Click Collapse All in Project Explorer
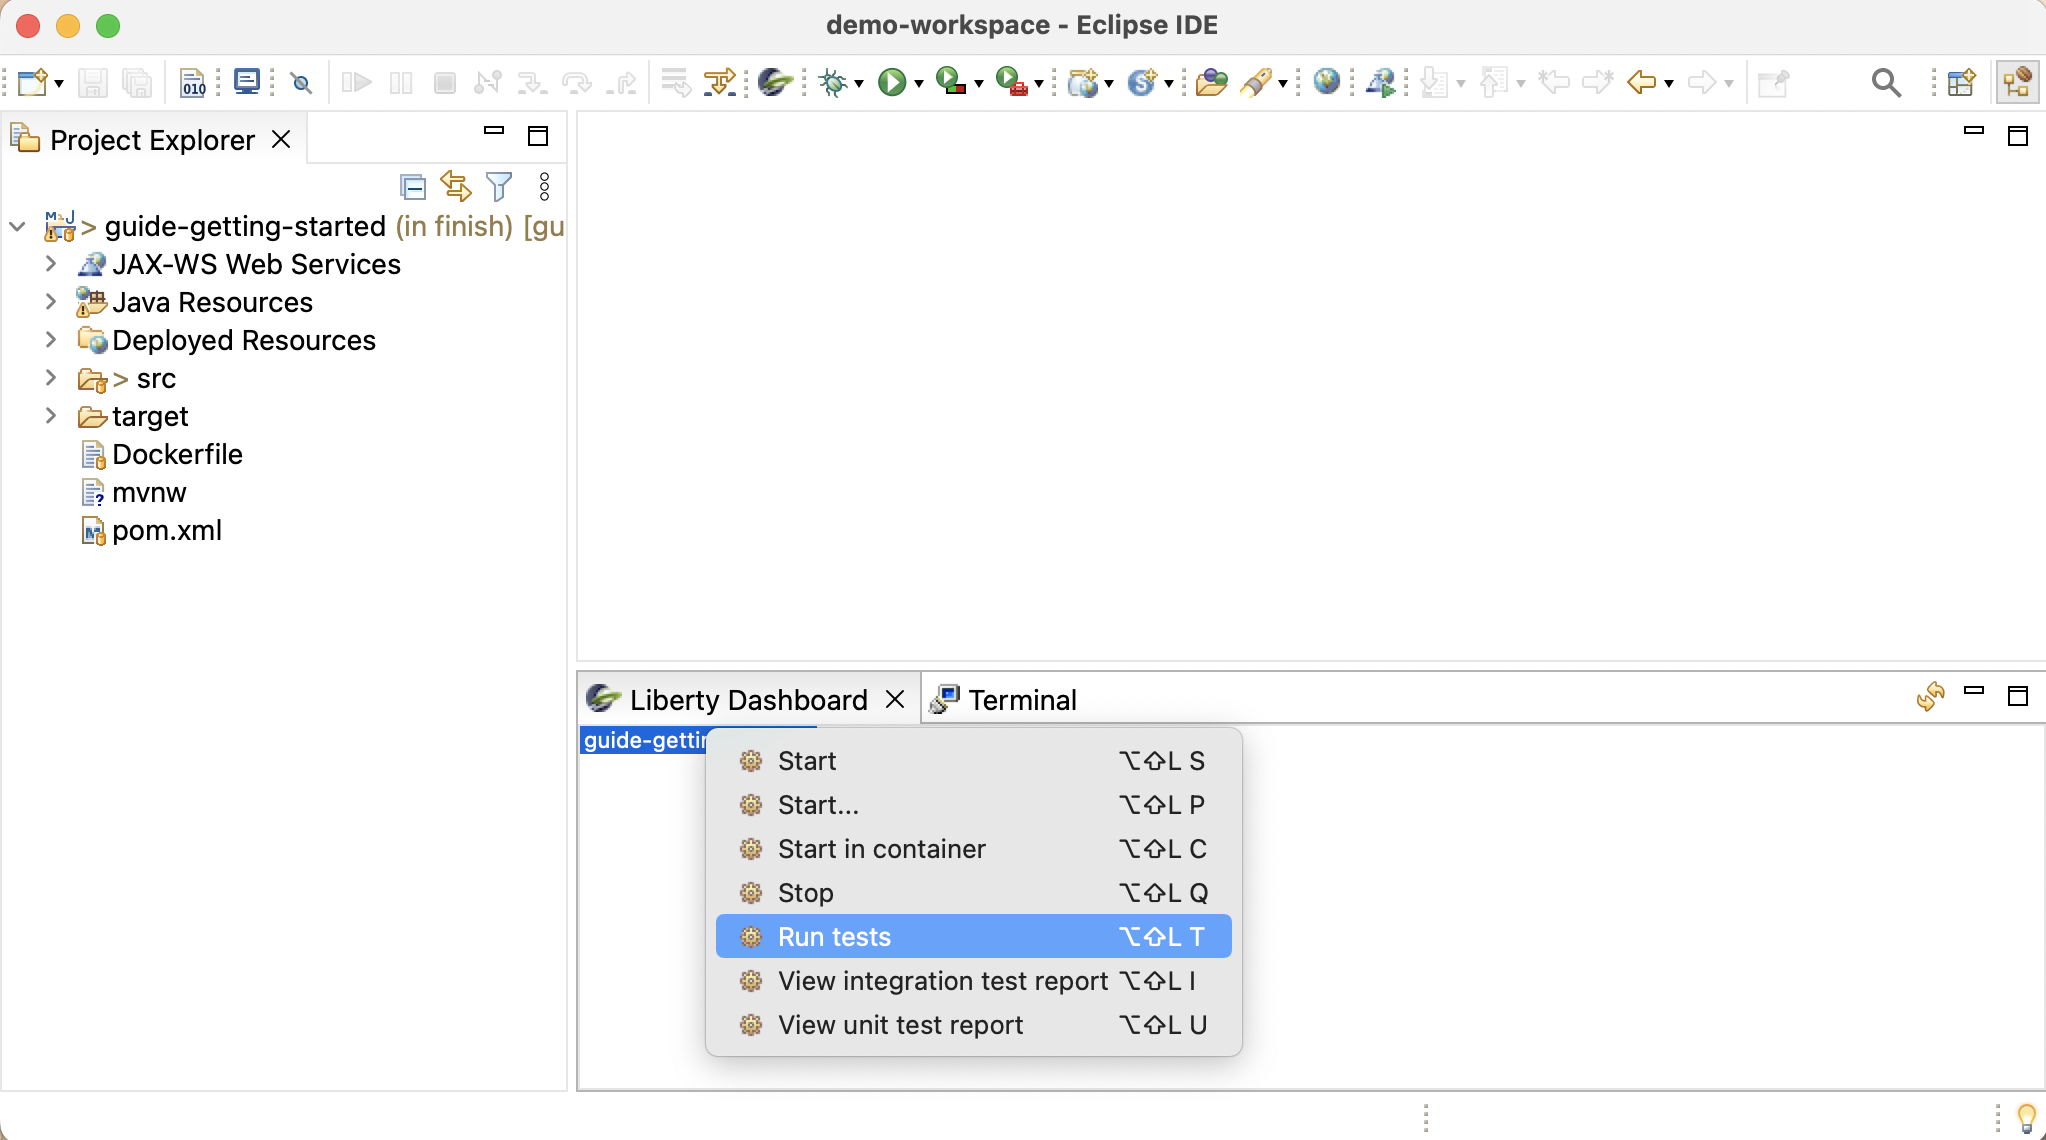Viewport: 2046px width, 1140px height. (x=413, y=187)
